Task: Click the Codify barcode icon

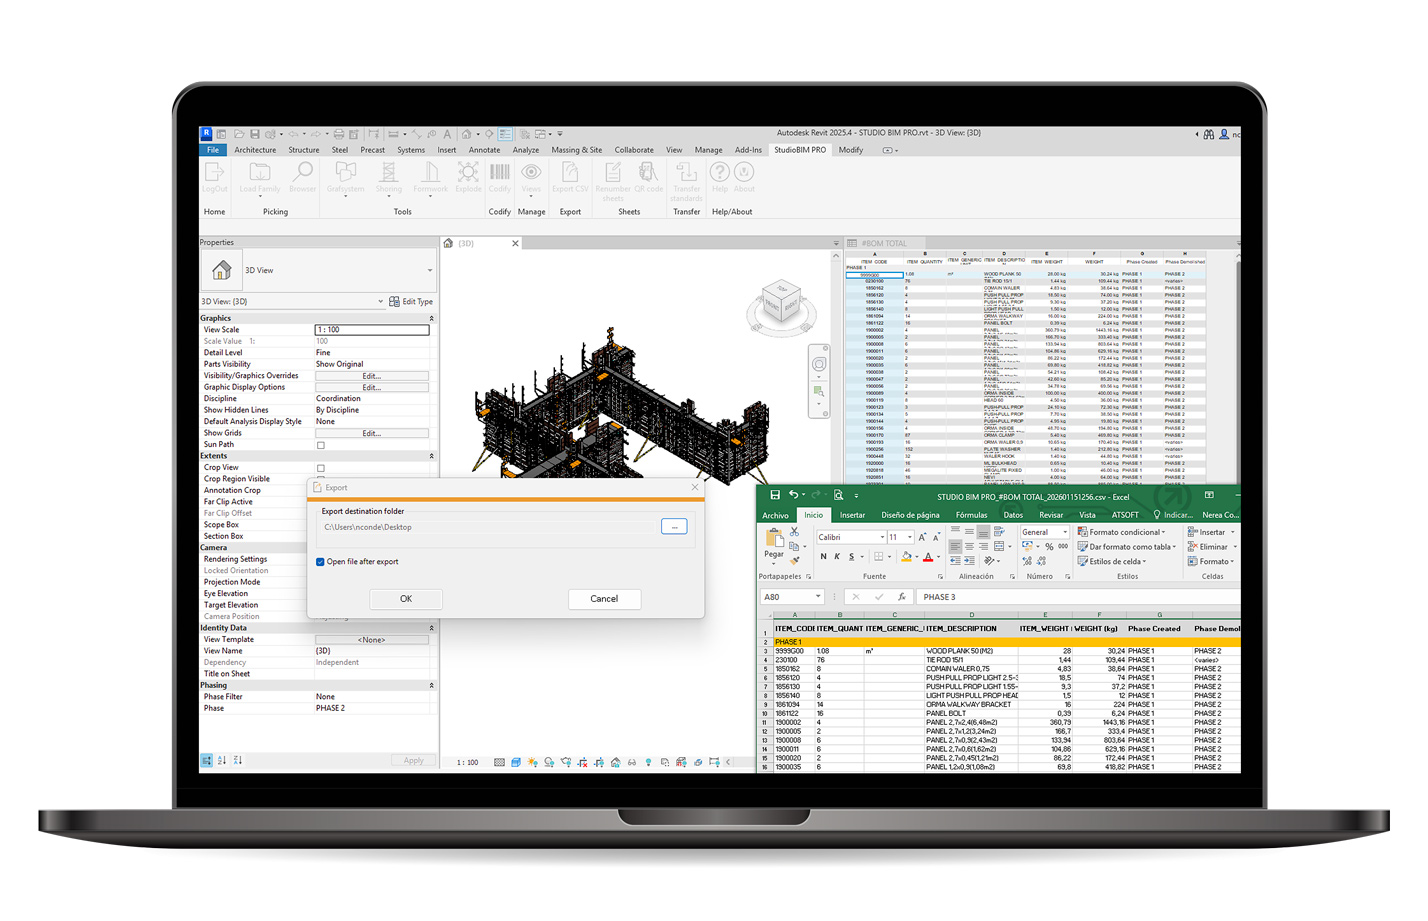Action: [500, 175]
